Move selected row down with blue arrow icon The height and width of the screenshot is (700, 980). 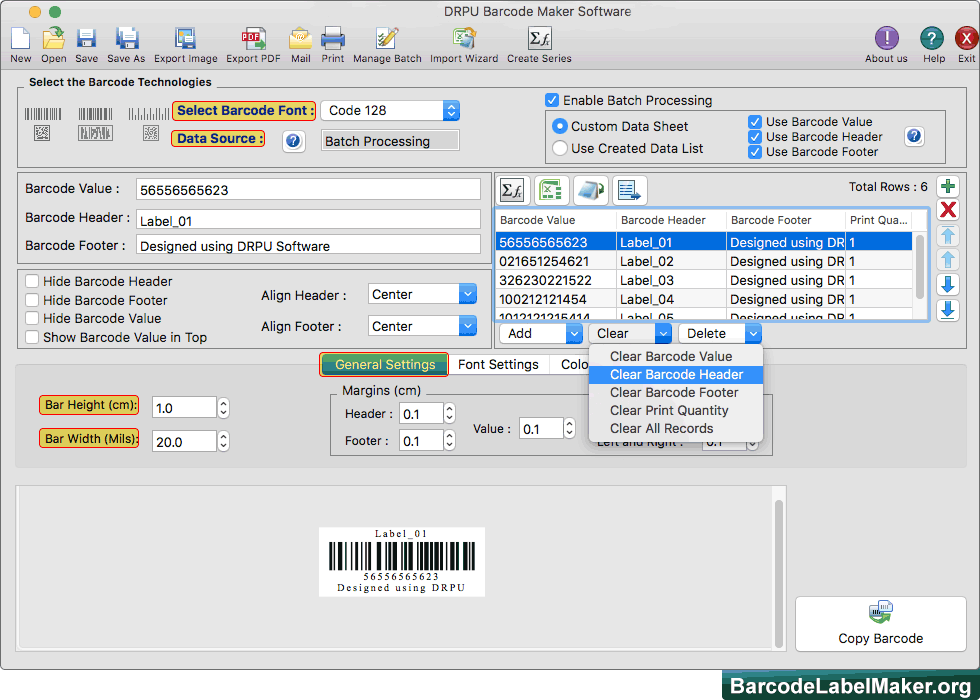[948, 283]
